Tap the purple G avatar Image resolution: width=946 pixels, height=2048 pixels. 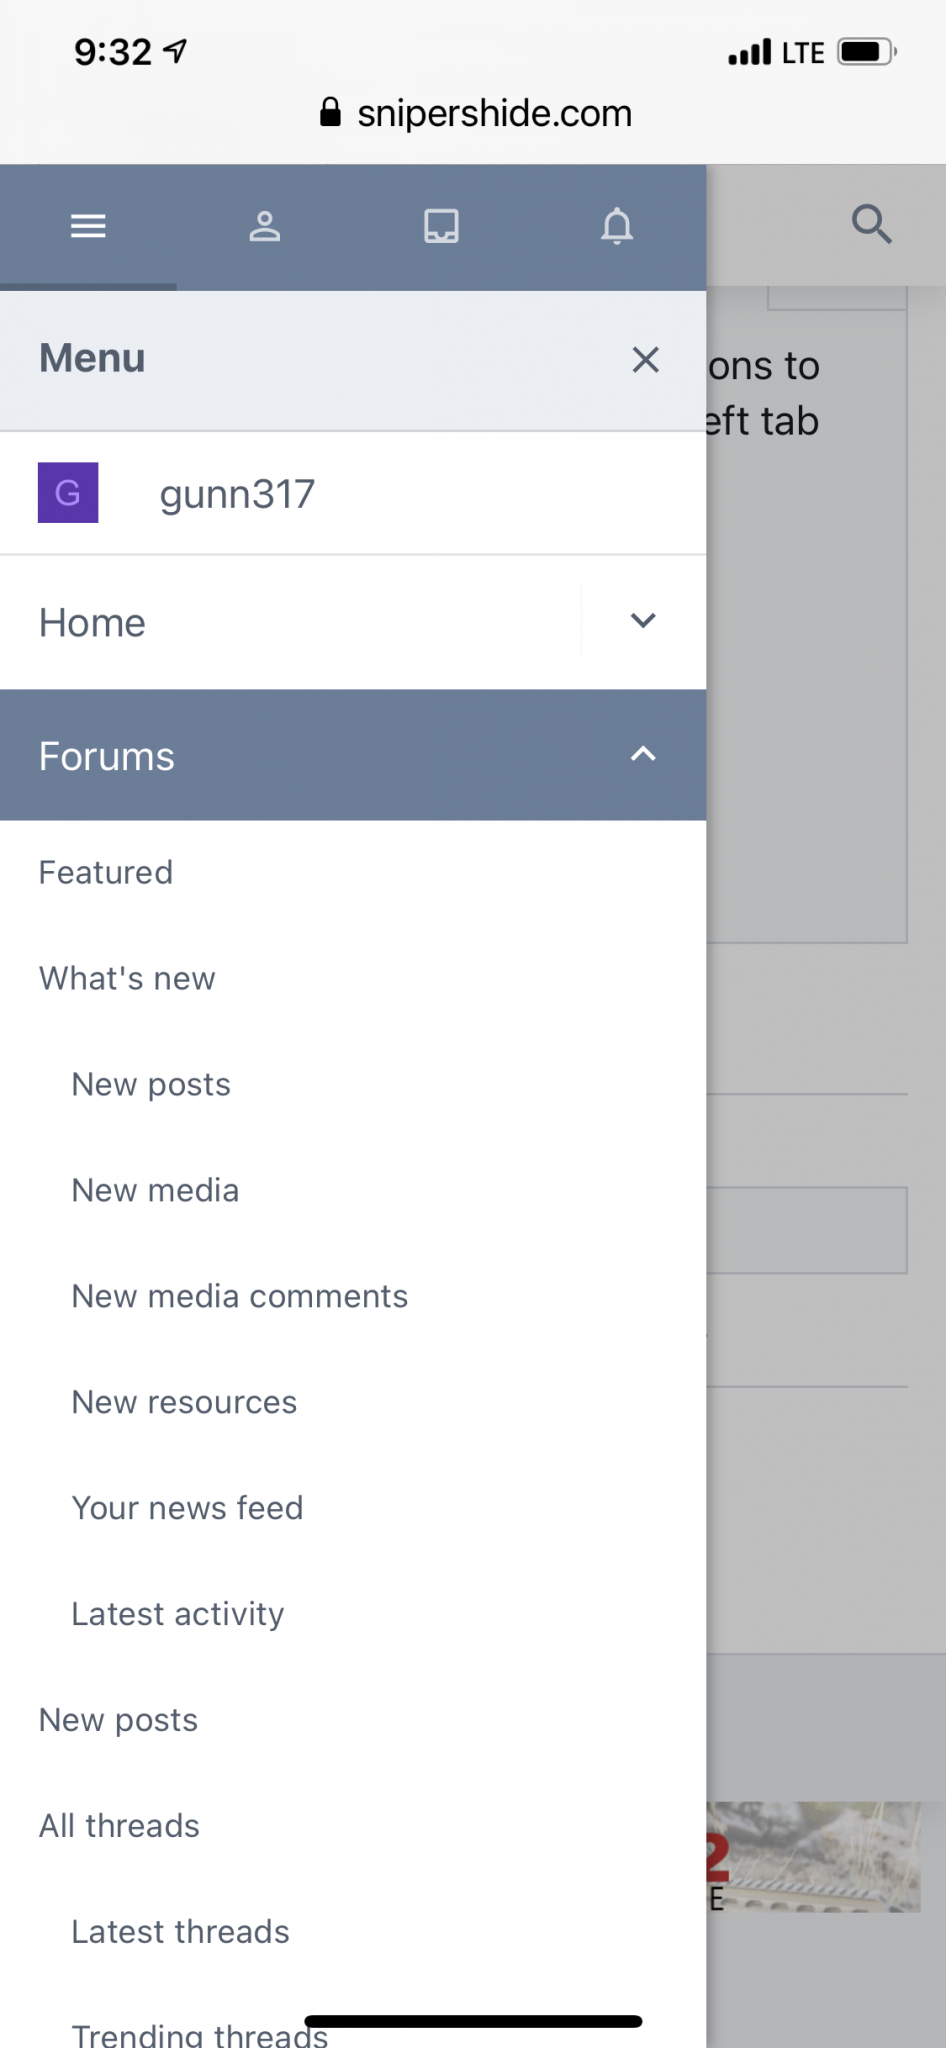pyautogui.click(x=68, y=492)
